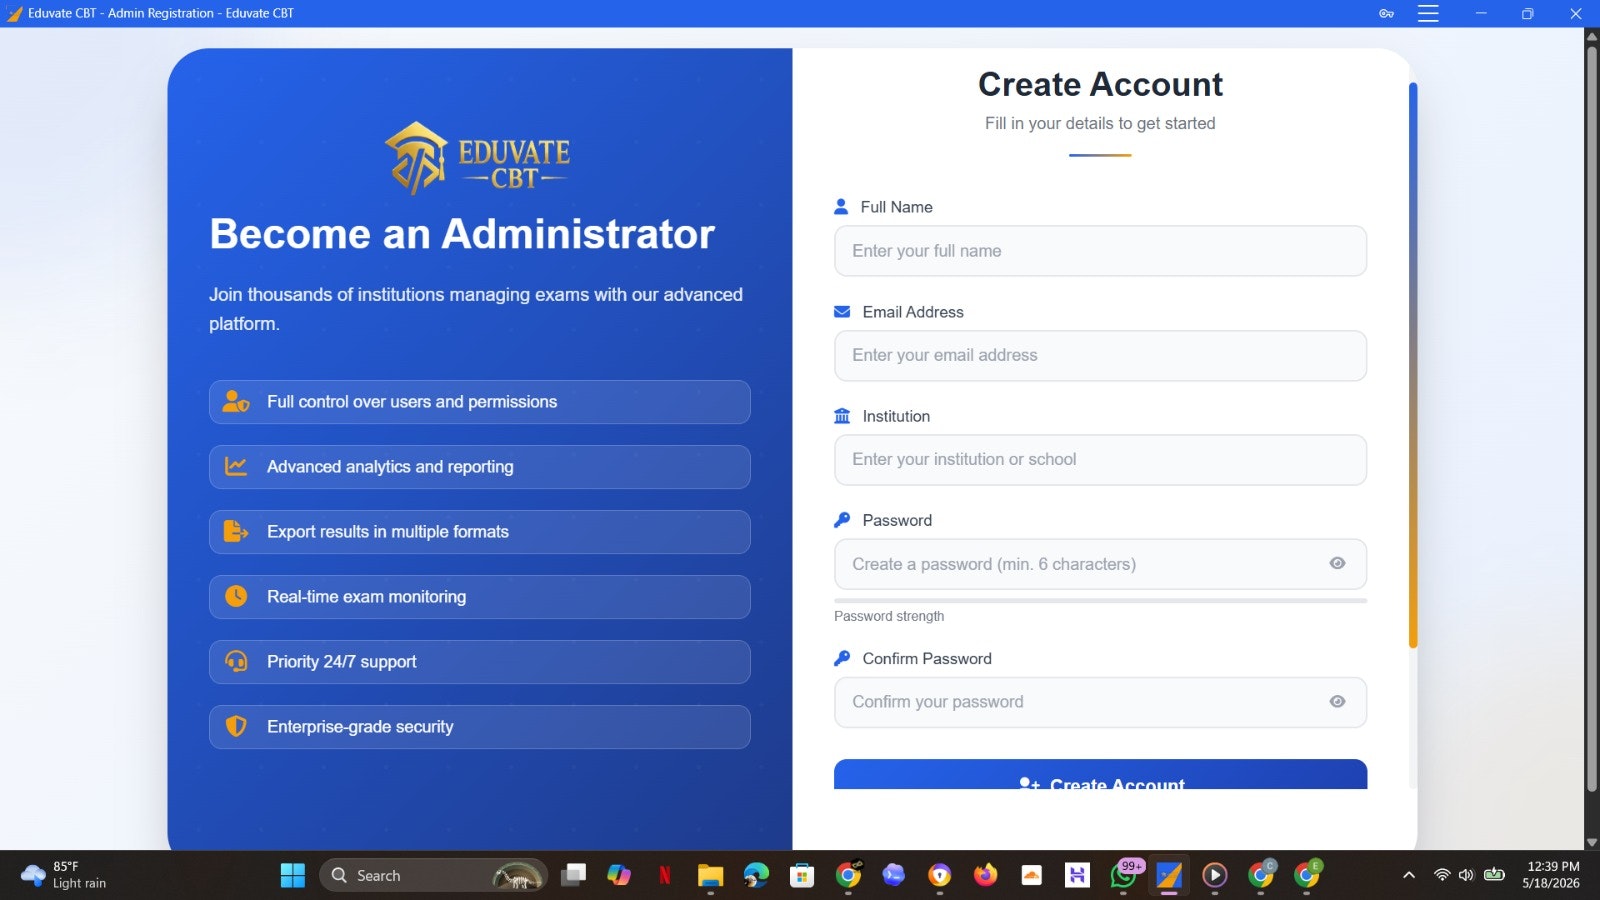This screenshot has width=1600, height=900.
Task: Click the 'Confirm Password' field label
Action: point(927,659)
